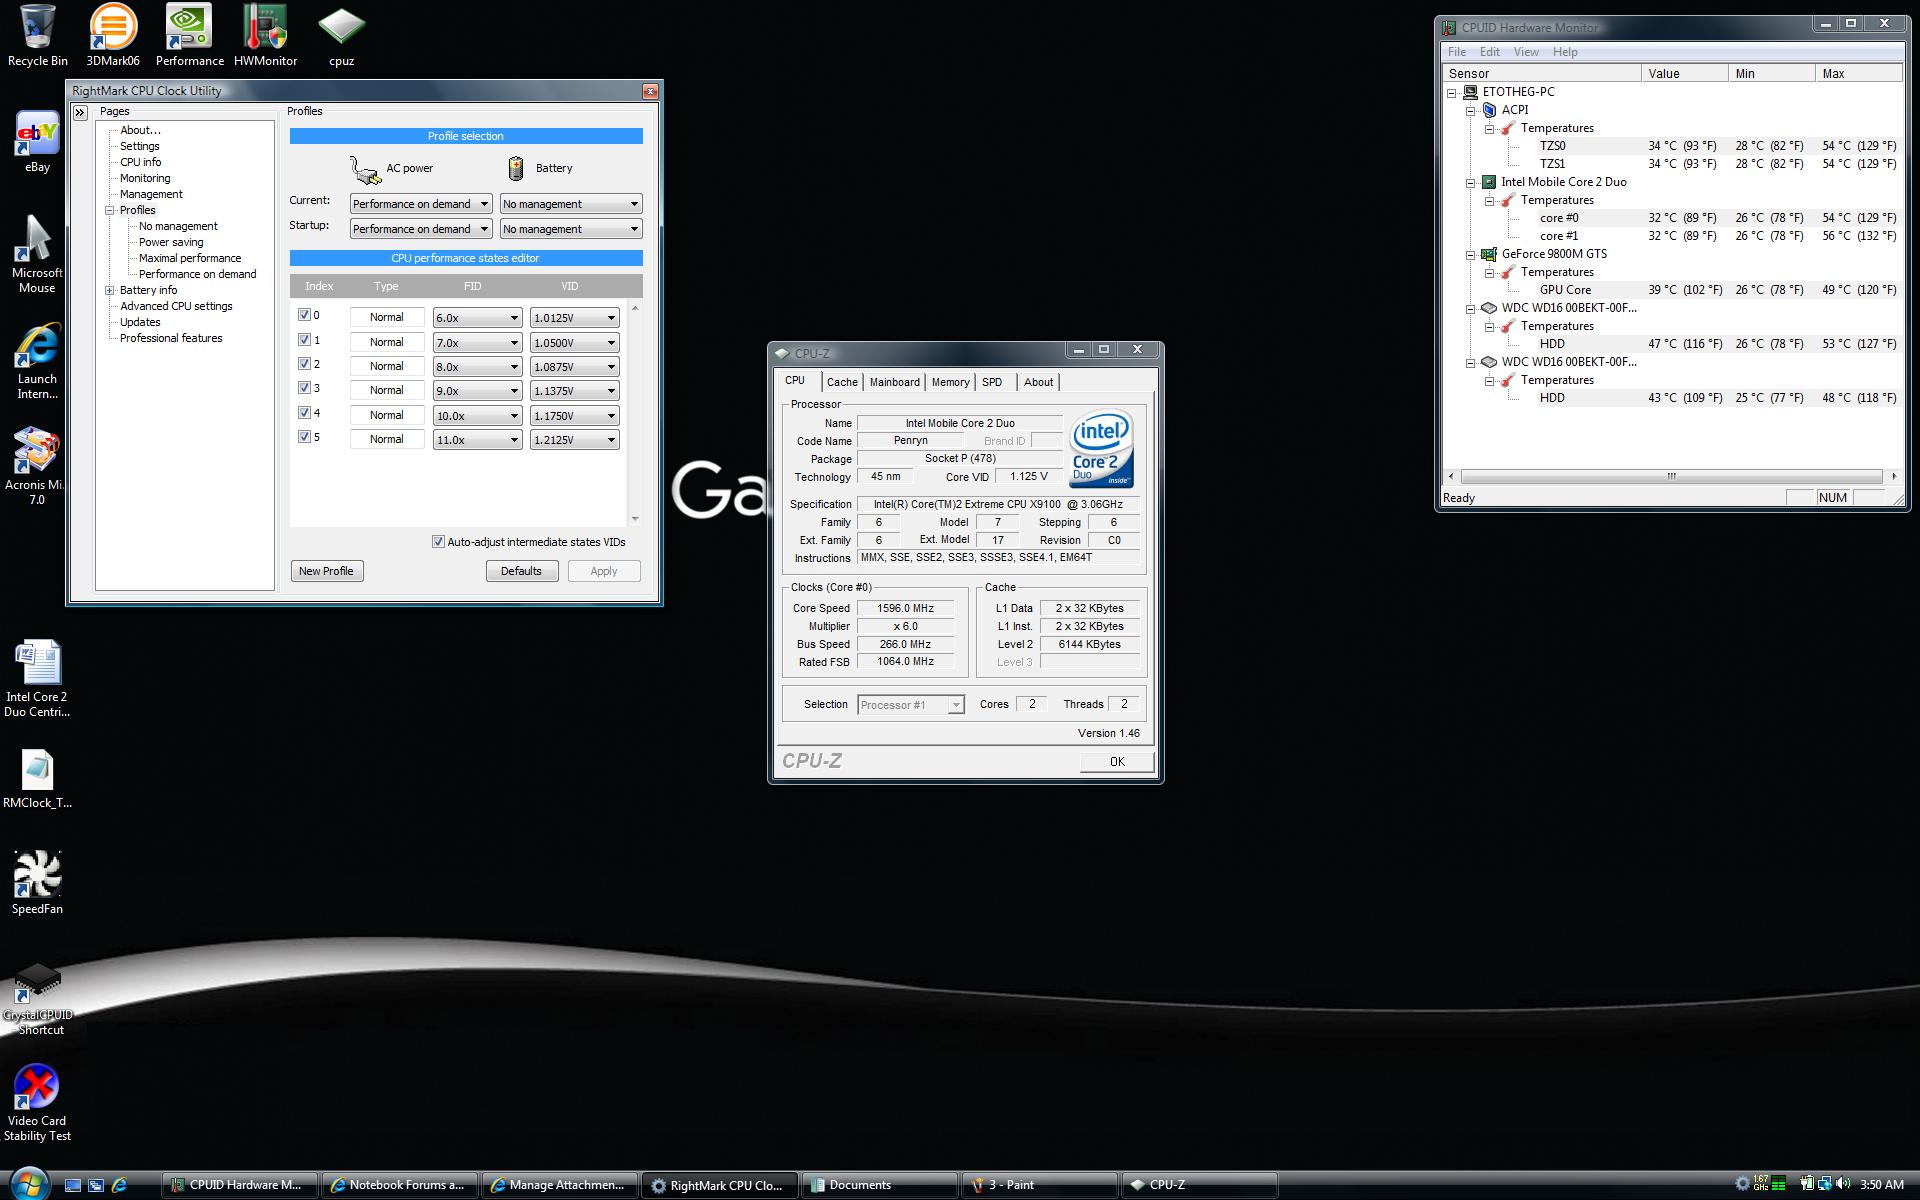Switch to the Documents taskbar button
Screen dimensions: 1920x1200
879,1185
